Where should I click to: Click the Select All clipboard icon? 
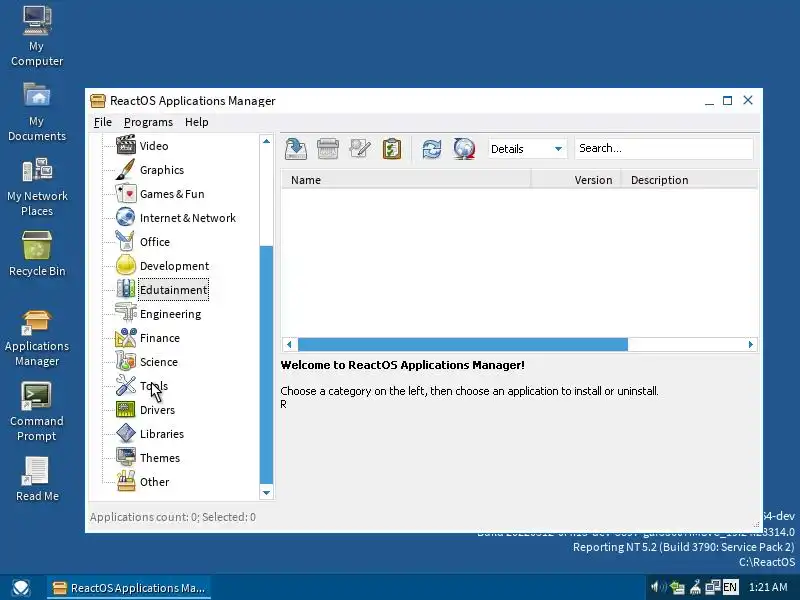click(392, 149)
